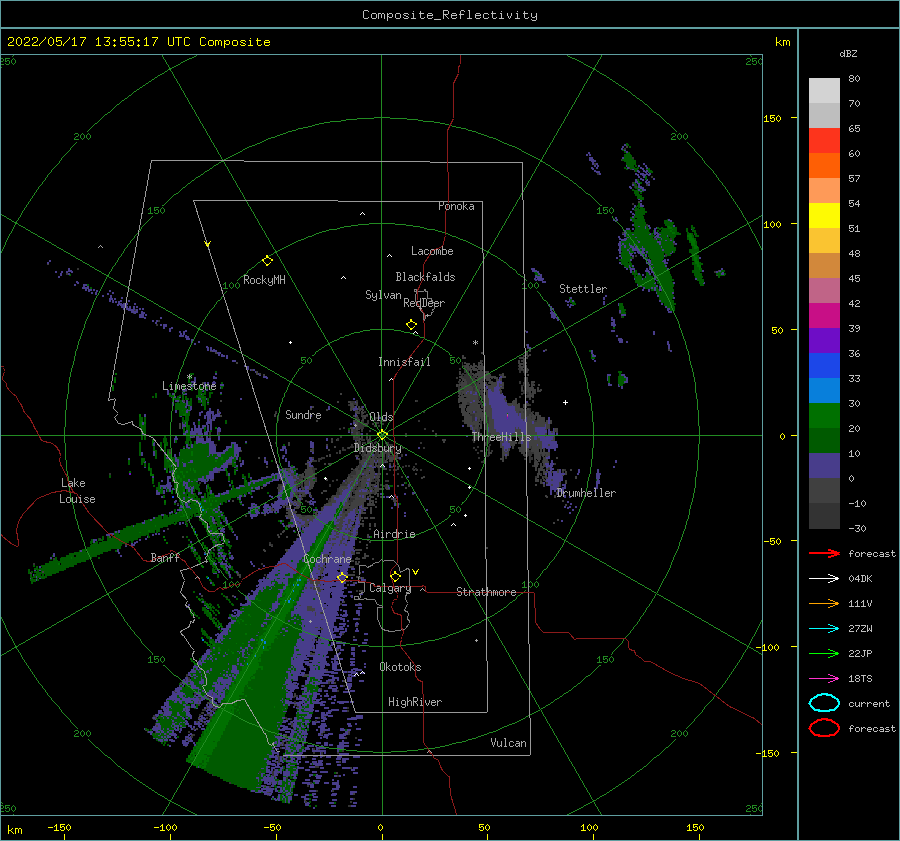Pick the yellow 54 dBZ color swatch
Image resolution: width=900 pixels, height=841 pixels.
(824, 216)
